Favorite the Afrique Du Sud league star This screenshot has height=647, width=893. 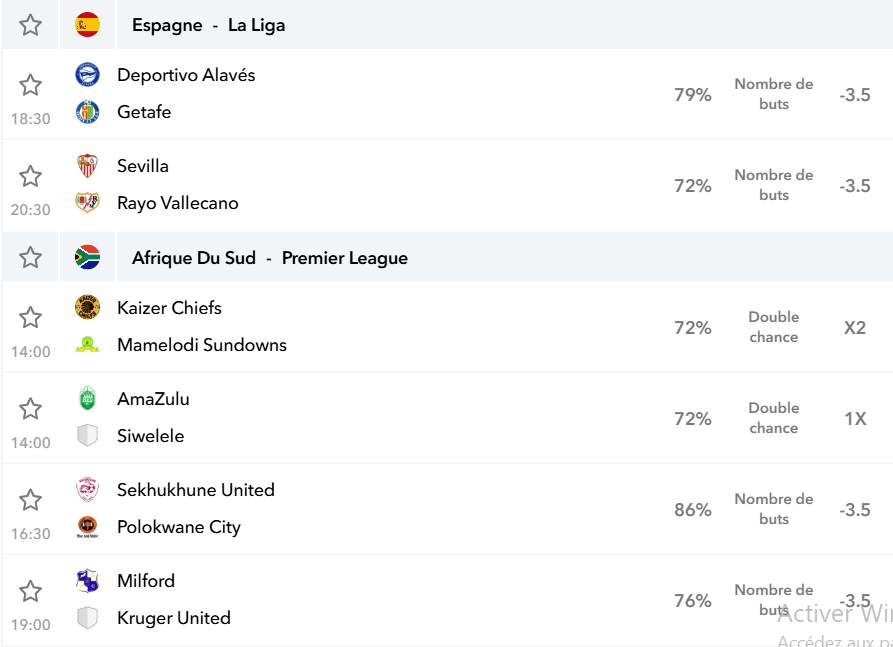click(30, 257)
